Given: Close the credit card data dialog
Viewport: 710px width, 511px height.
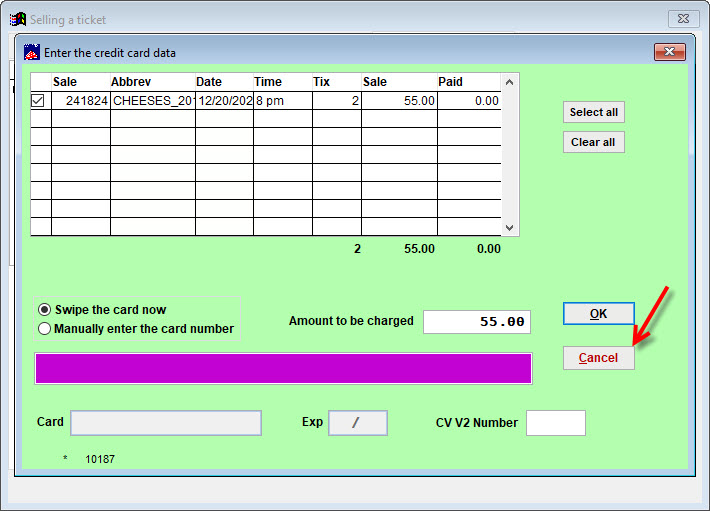Looking at the screenshot, I should point(668,52).
